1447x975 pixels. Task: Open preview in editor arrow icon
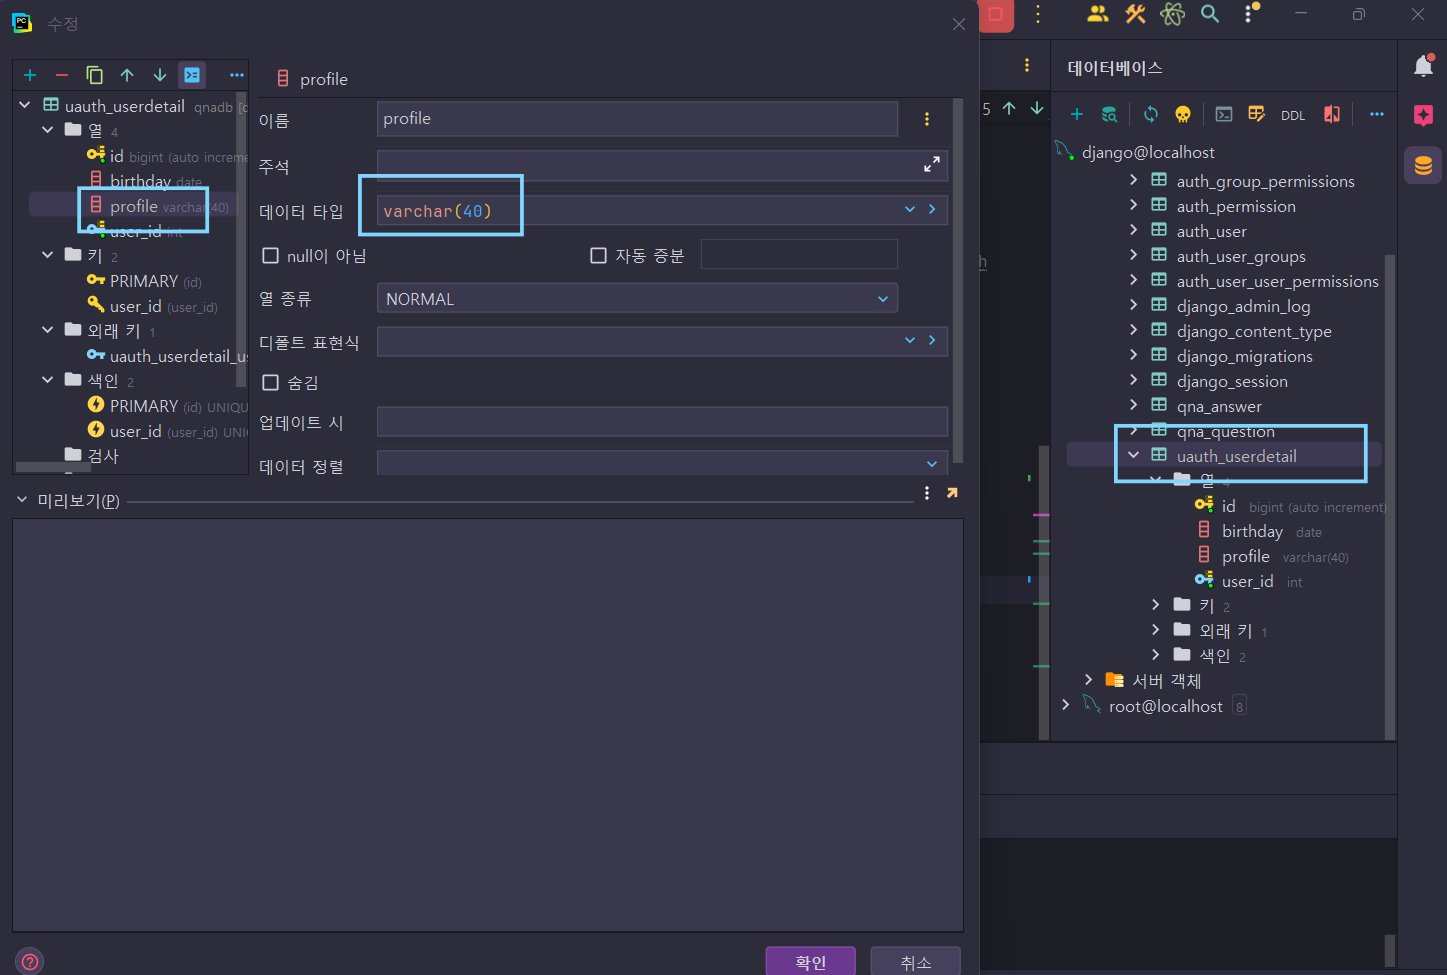(952, 493)
